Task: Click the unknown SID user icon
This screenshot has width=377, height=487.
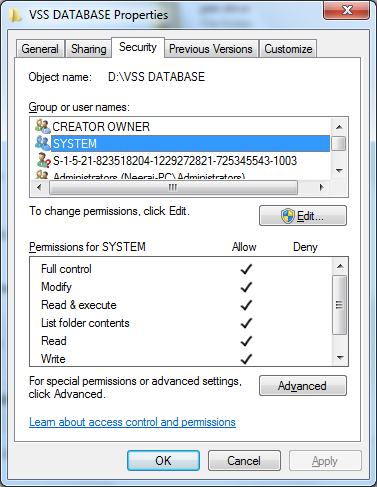Action: [x=43, y=160]
